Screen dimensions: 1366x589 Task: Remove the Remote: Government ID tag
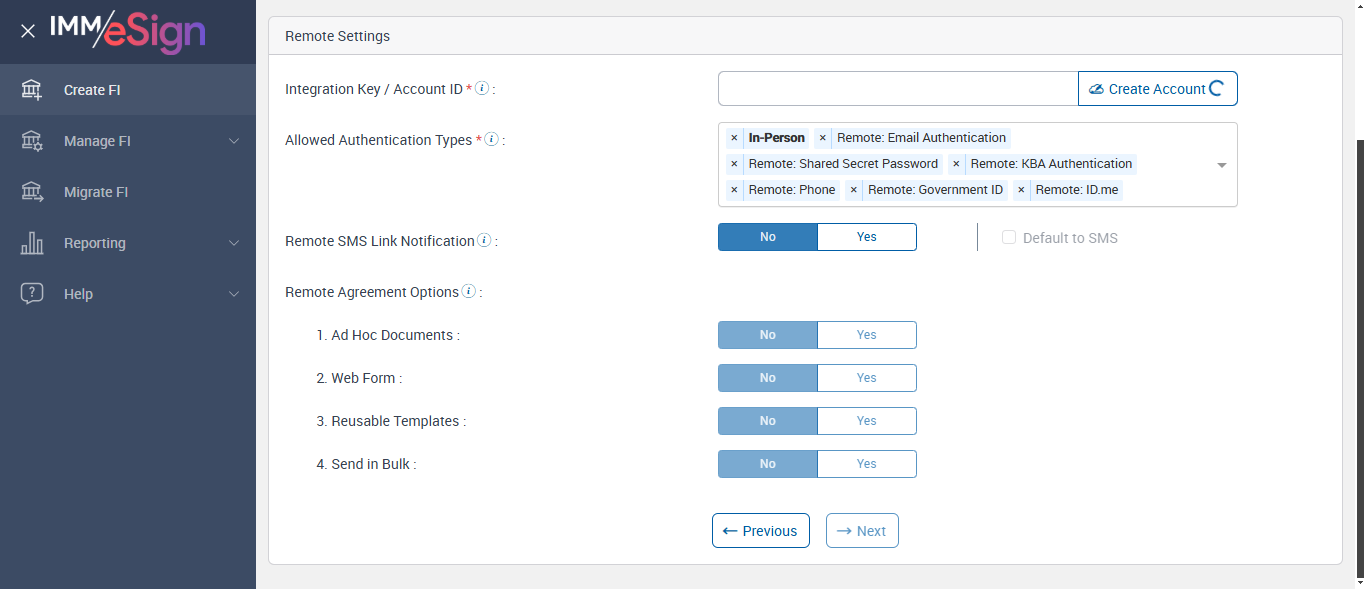pos(853,190)
